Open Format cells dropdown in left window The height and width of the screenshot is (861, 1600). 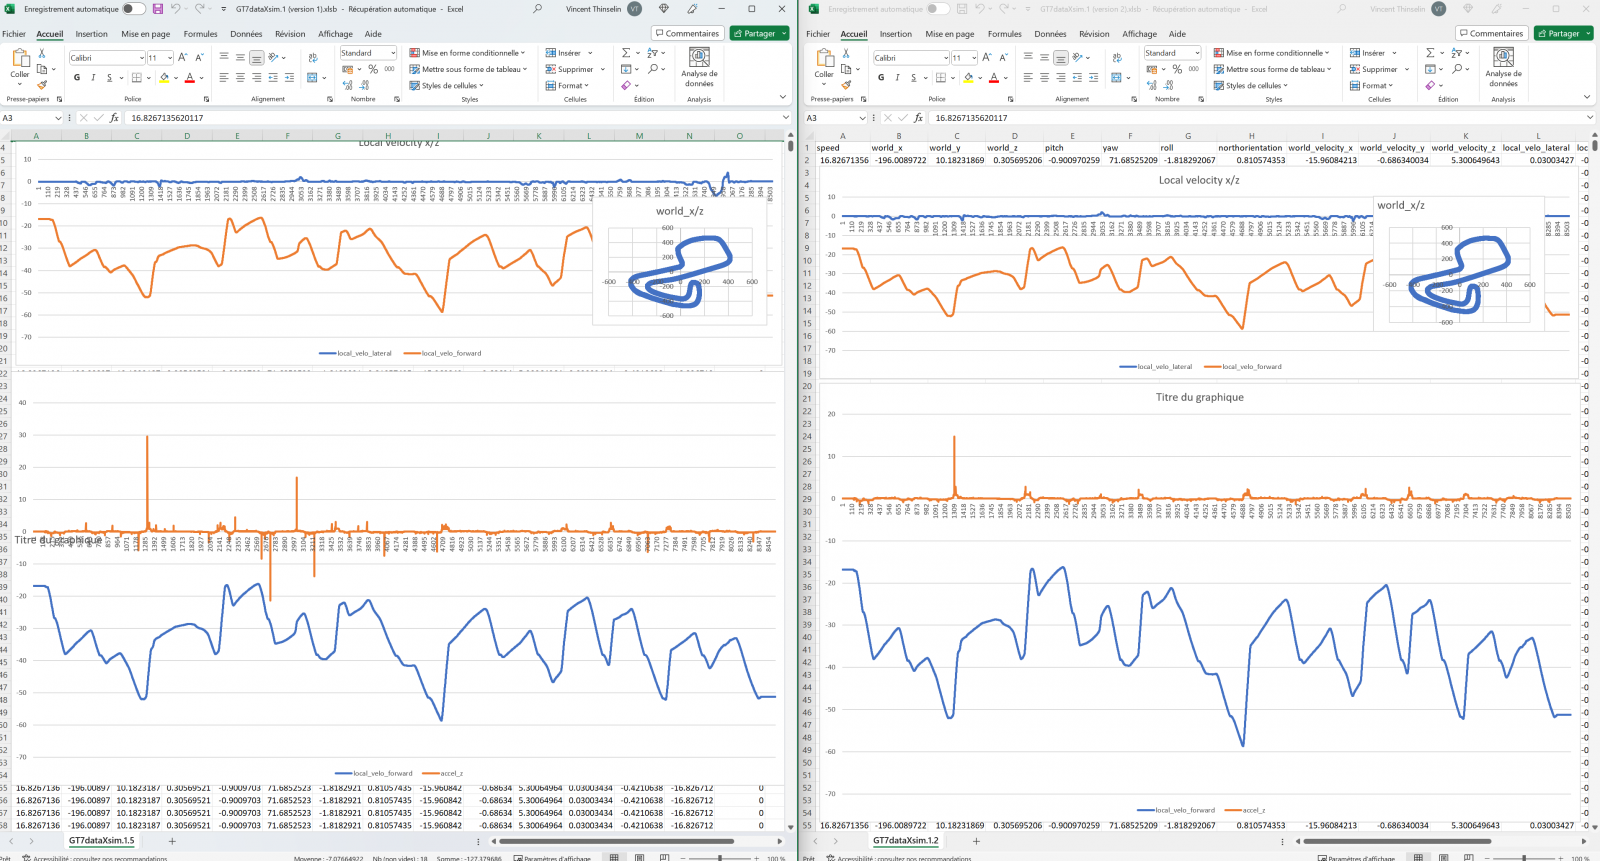tap(567, 85)
